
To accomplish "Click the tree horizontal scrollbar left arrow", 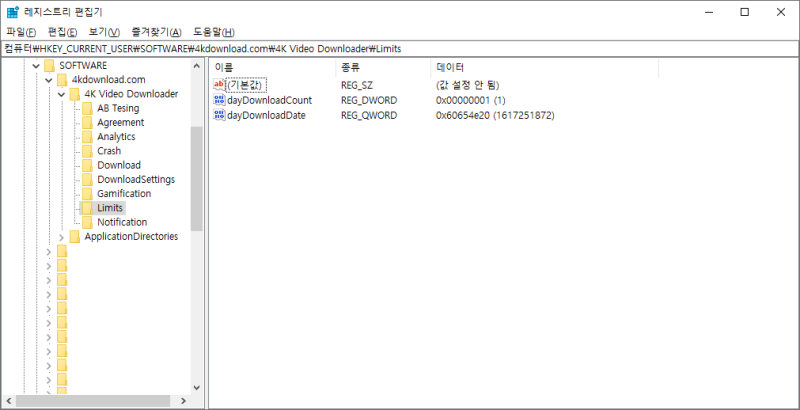I will (x=8, y=401).
